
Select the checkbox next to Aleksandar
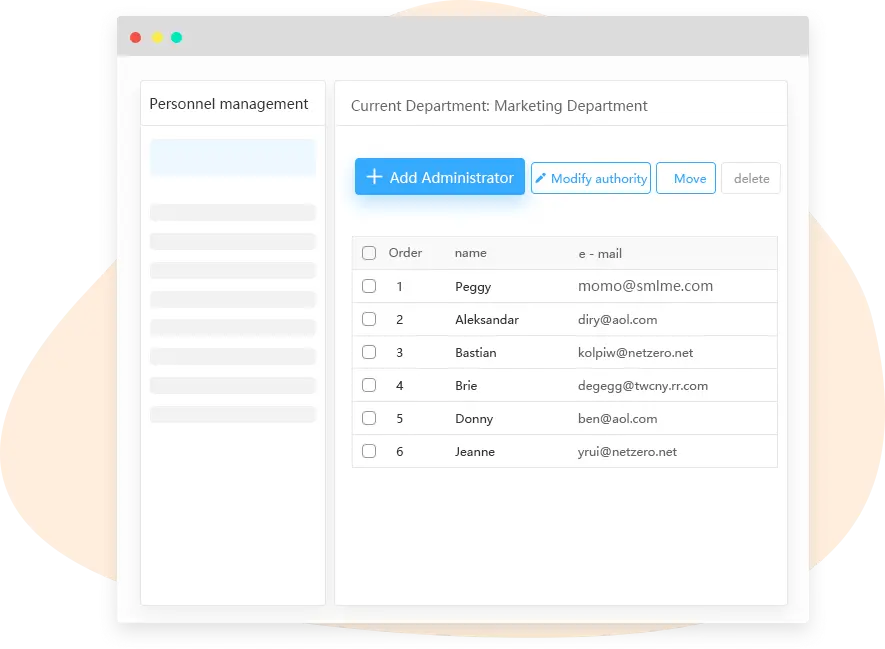coord(369,319)
